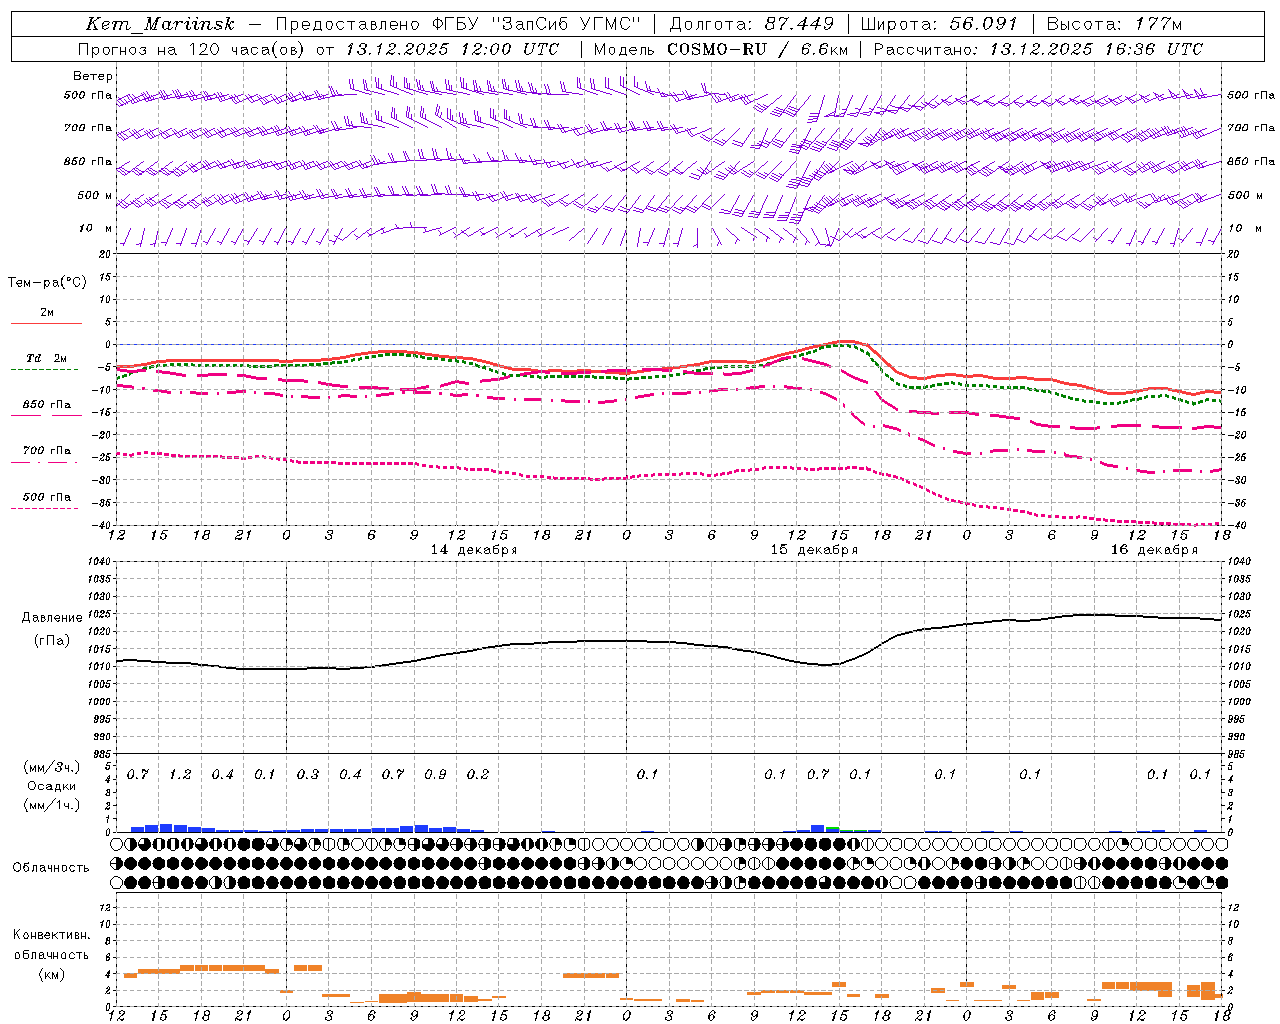This screenshot has height=1024, width=1280.
Task: Click the Конвективн. облачность panel label
Action: [51, 944]
